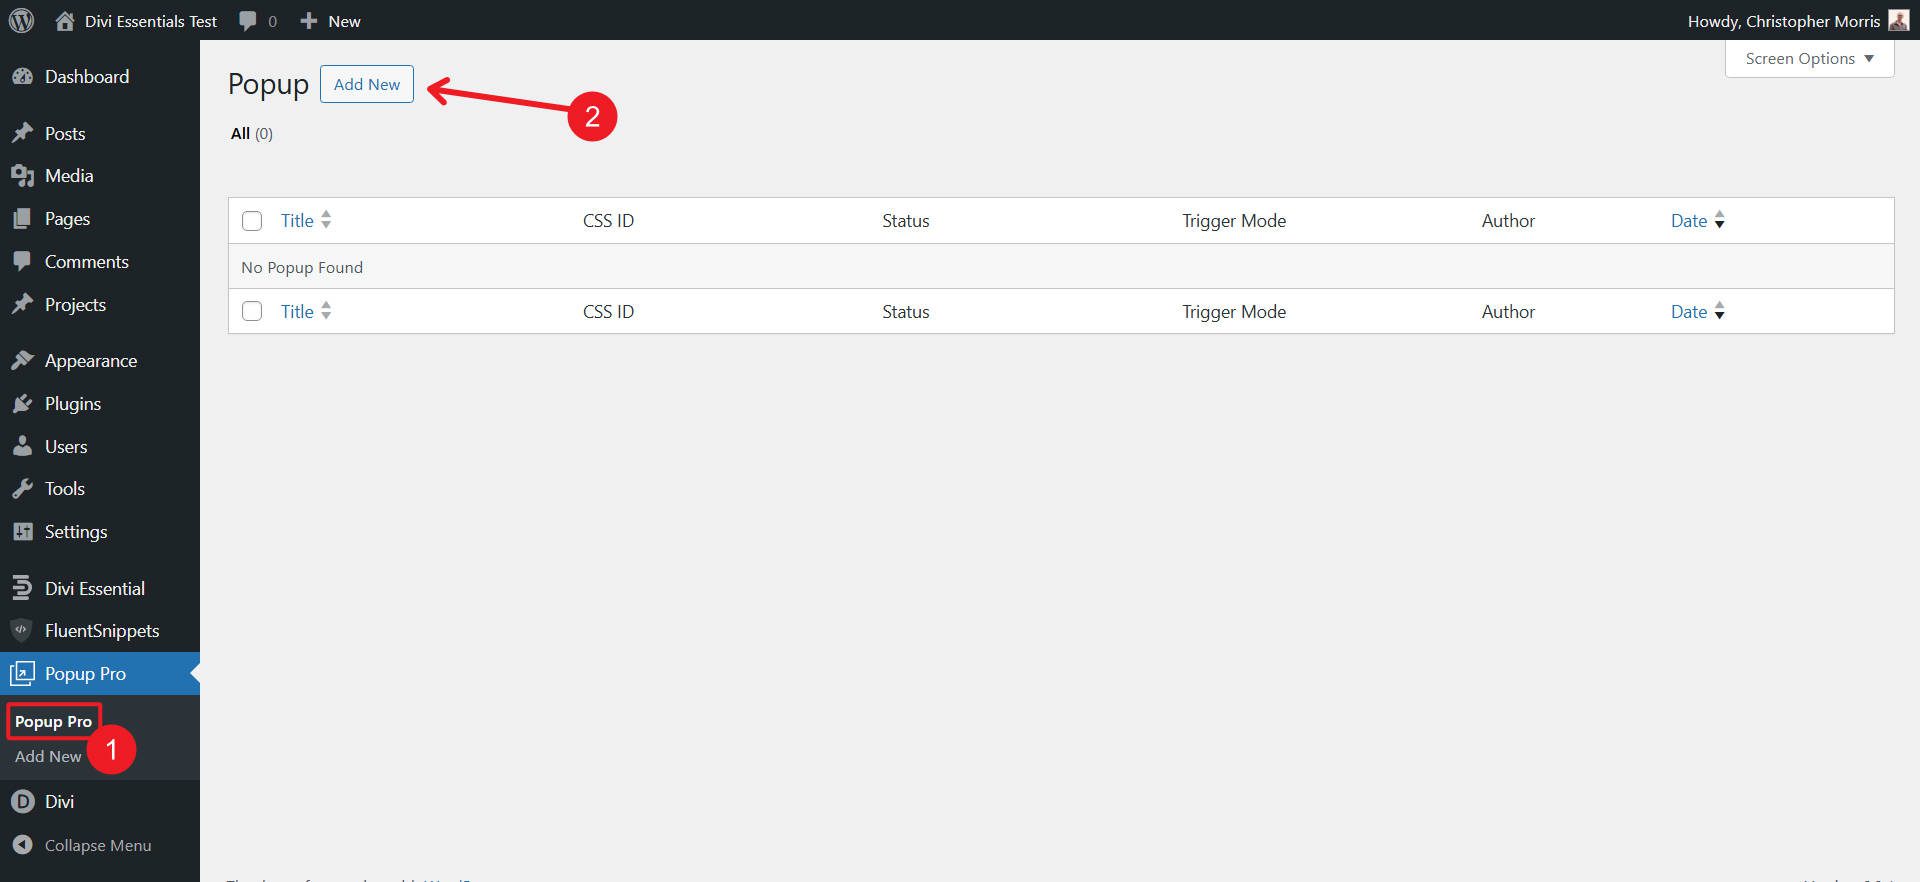Choose Add New in Popup Pro submenu
This screenshot has width=1920, height=882.
(48, 757)
